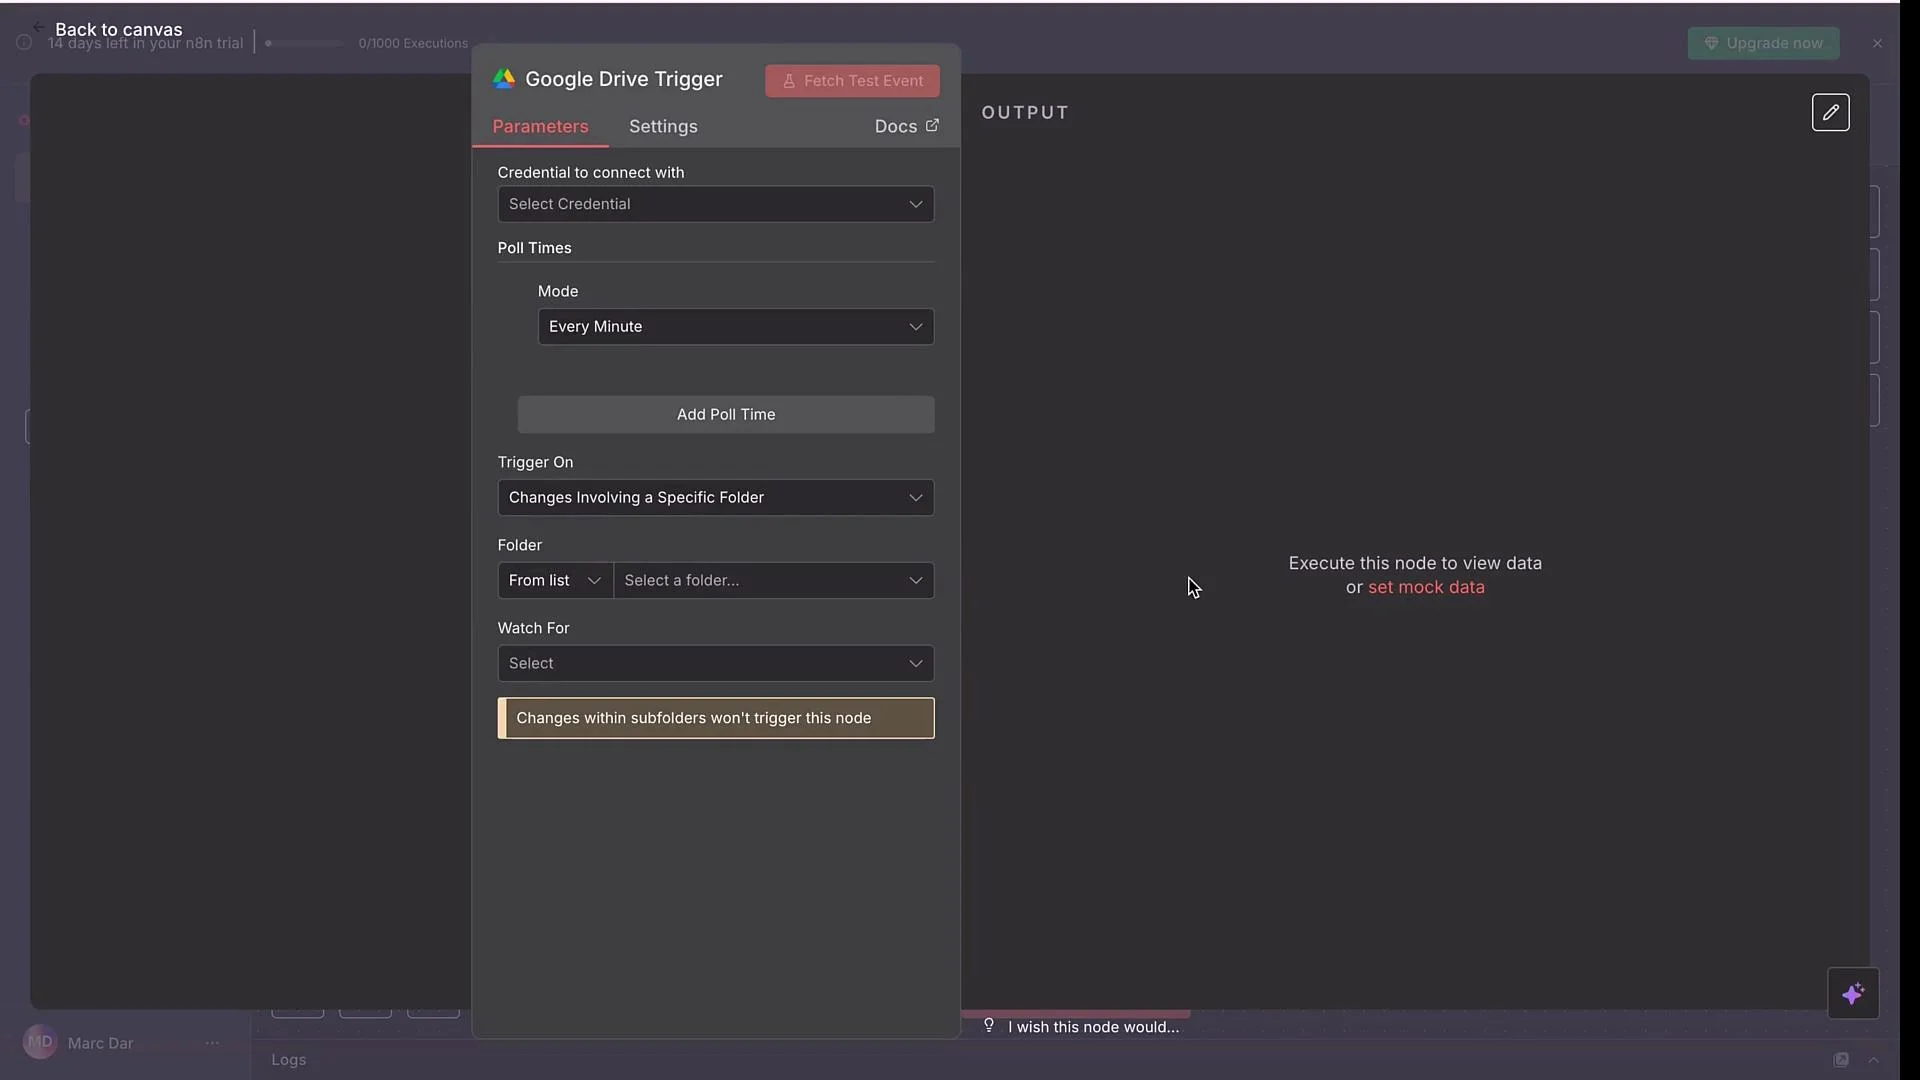Image resolution: width=1920 pixels, height=1080 pixels.
Task: Close the trial banner with X
Action: click(1877, 43)
